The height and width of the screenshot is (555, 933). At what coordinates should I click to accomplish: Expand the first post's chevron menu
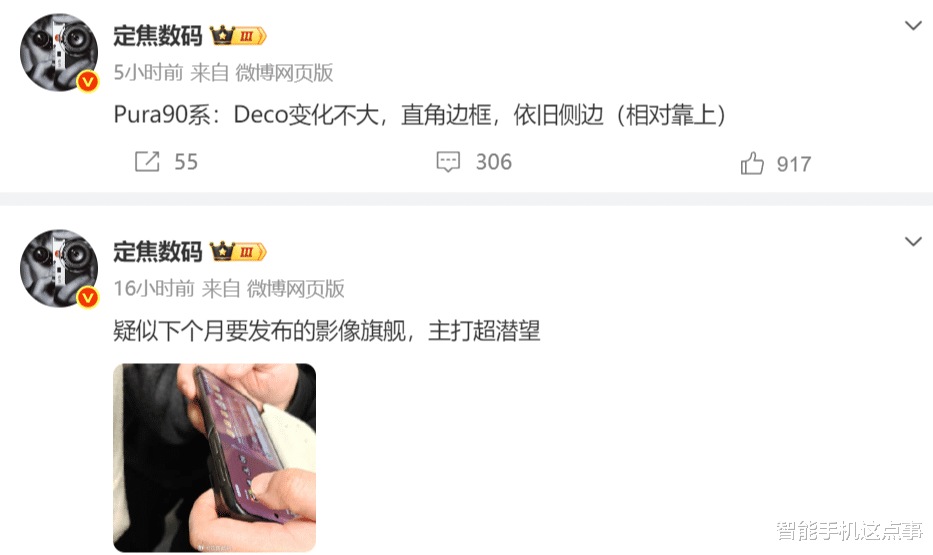[913, 26]
